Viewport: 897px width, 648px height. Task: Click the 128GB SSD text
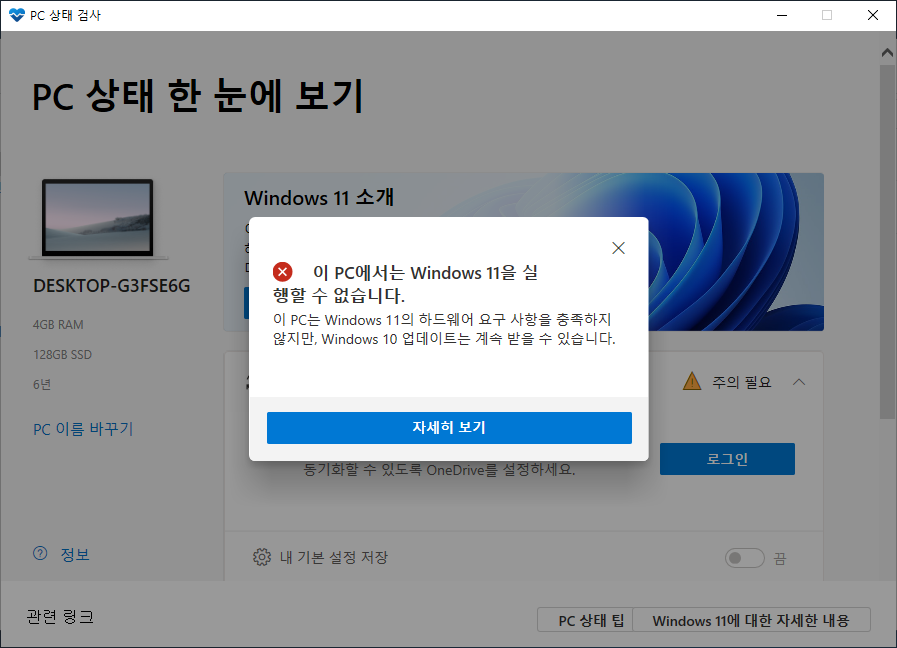point(62,355)
